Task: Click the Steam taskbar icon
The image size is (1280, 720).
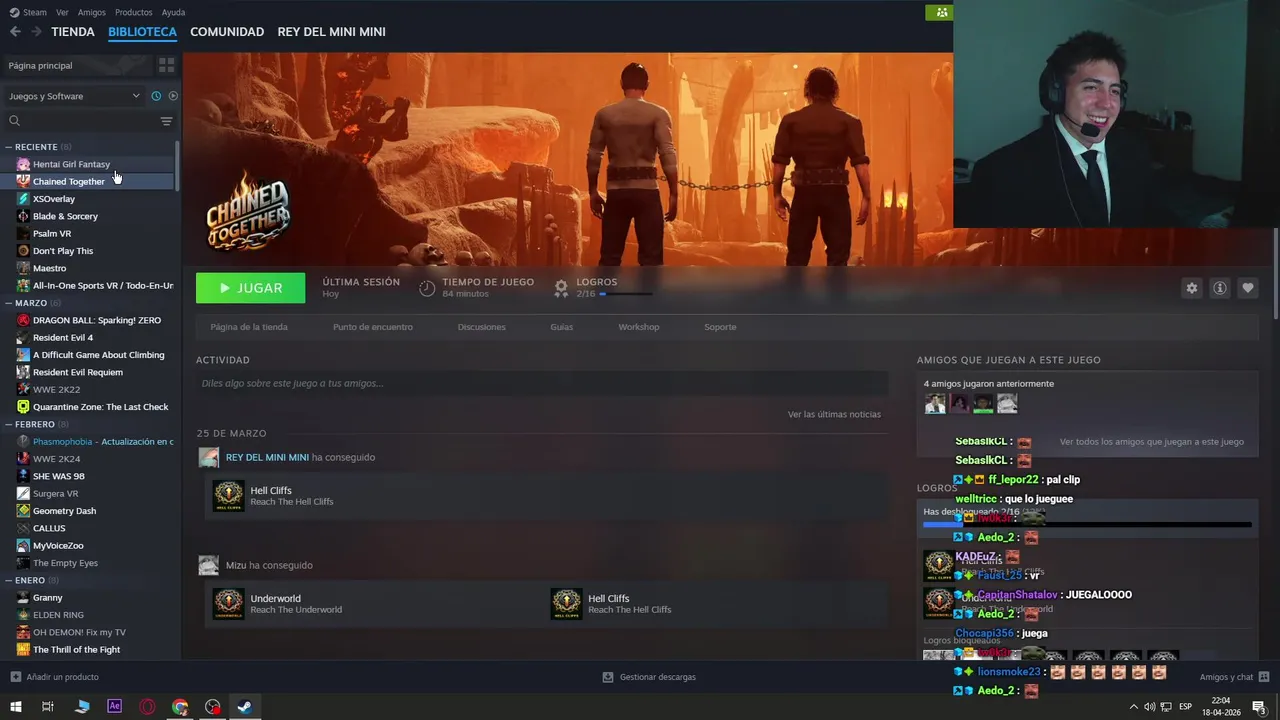Action: tap(244, 707)
